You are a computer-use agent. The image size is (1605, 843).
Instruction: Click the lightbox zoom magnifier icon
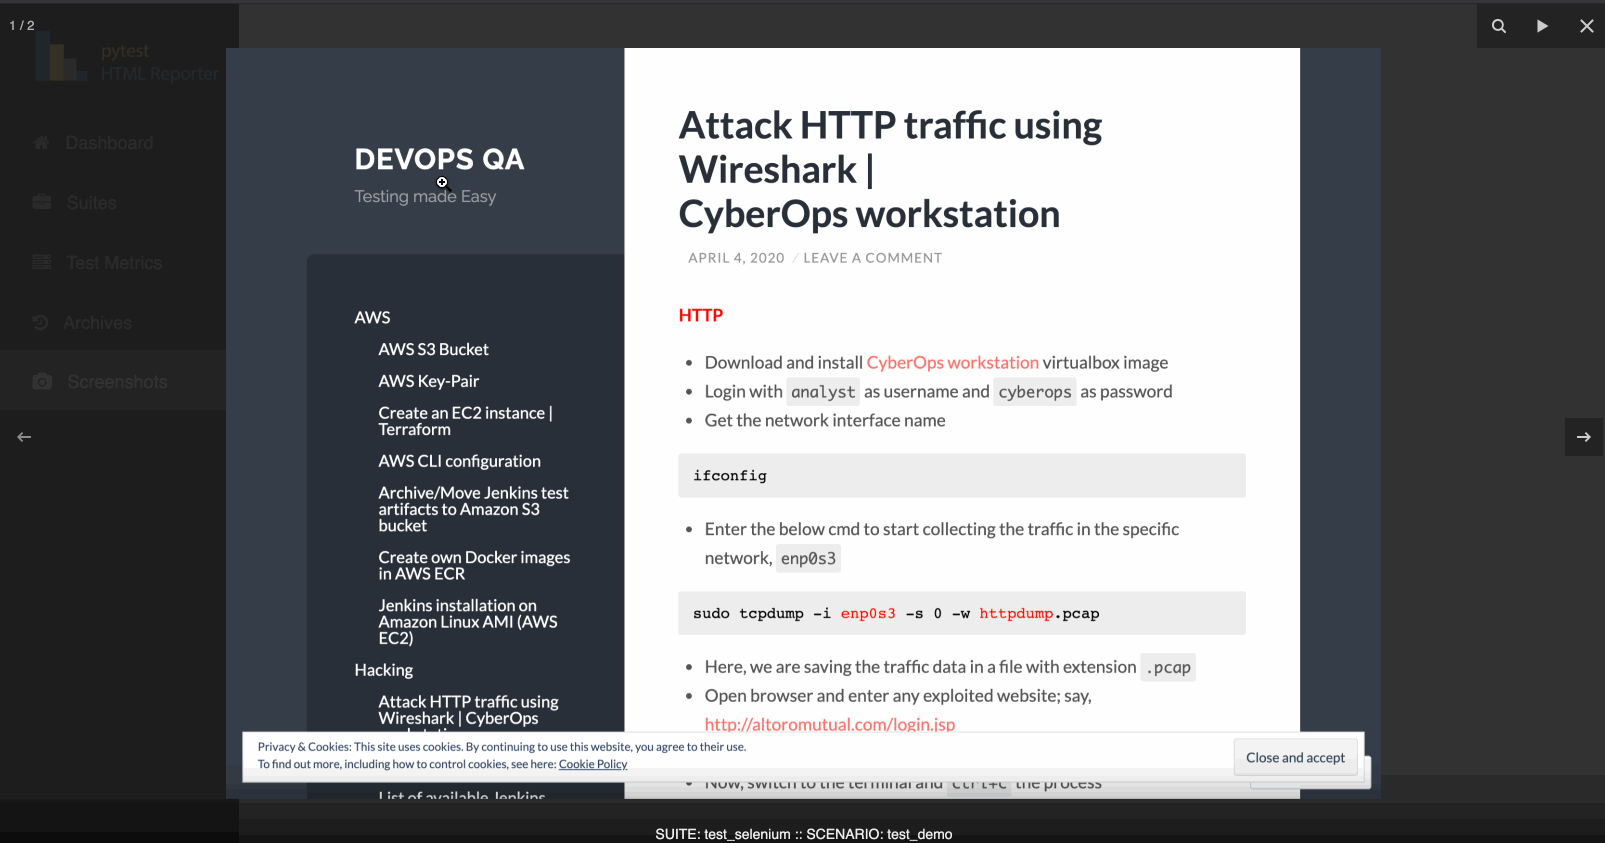1498,26
